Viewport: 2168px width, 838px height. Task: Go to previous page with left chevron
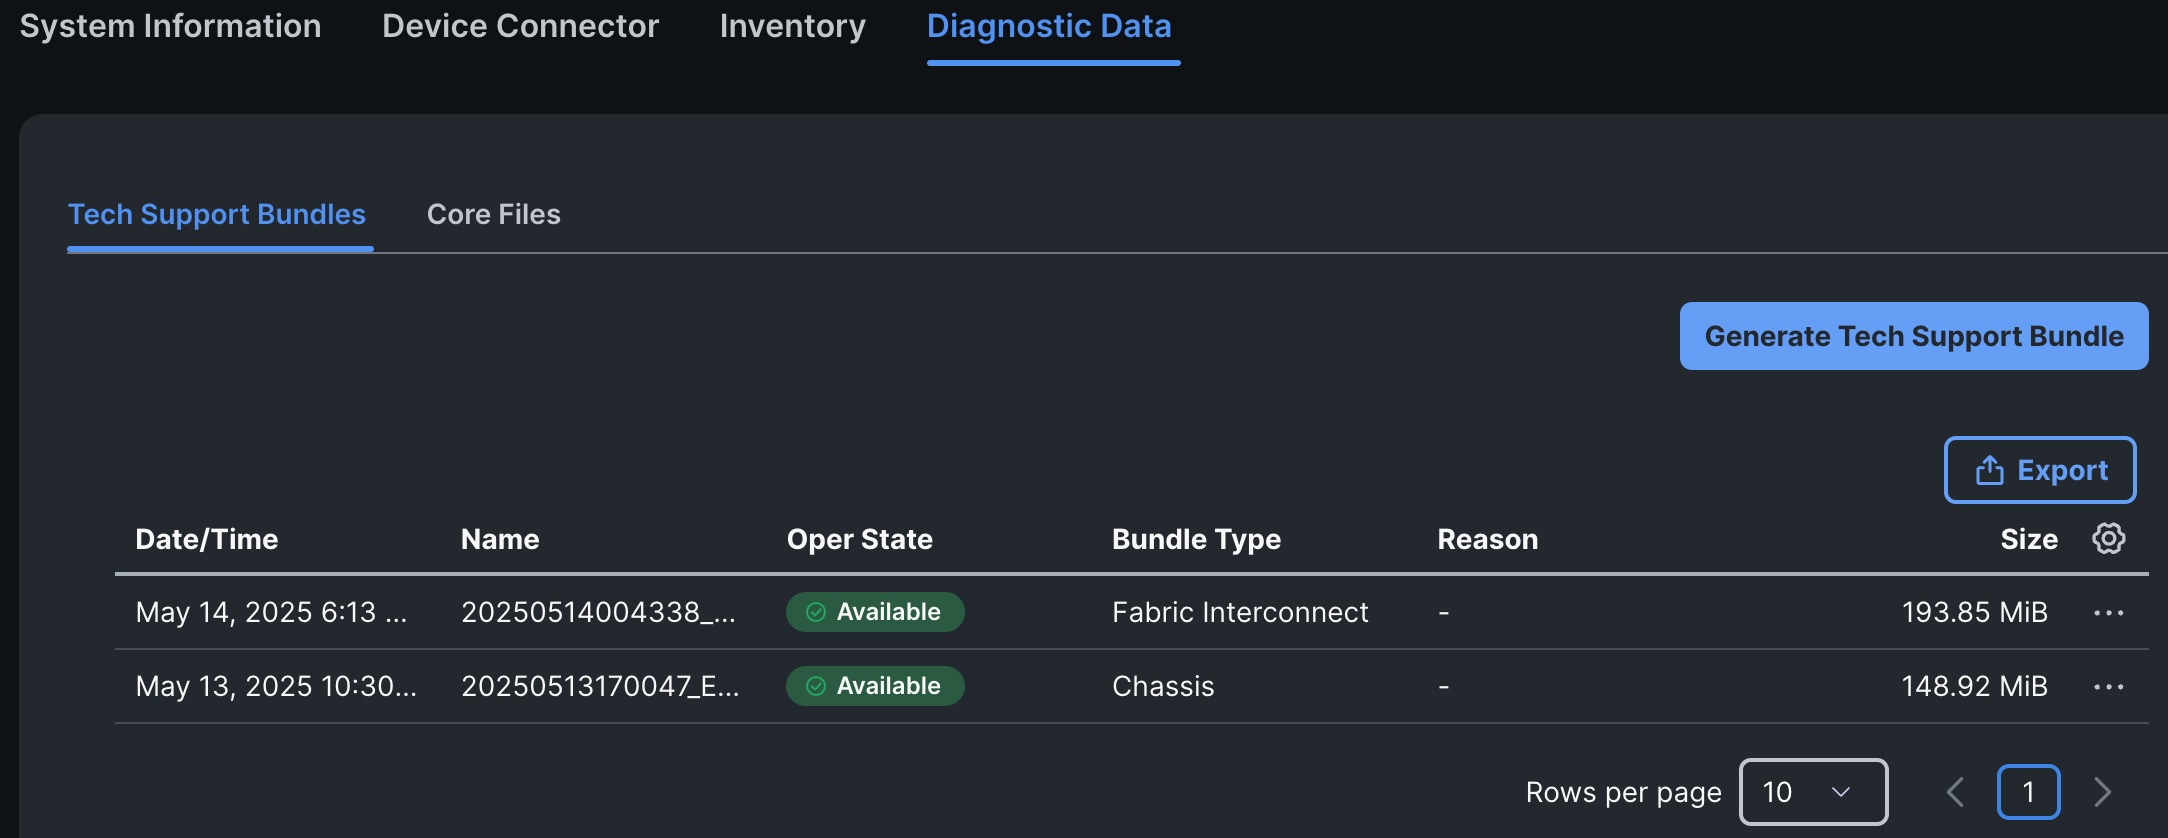[1956, 792]
